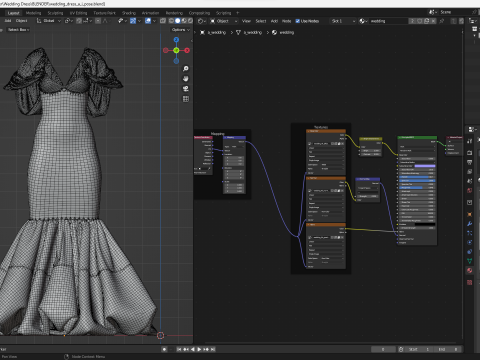The image size is (480, 360).
Task: Open the Select Box tool dropdown
Action: 18,30
